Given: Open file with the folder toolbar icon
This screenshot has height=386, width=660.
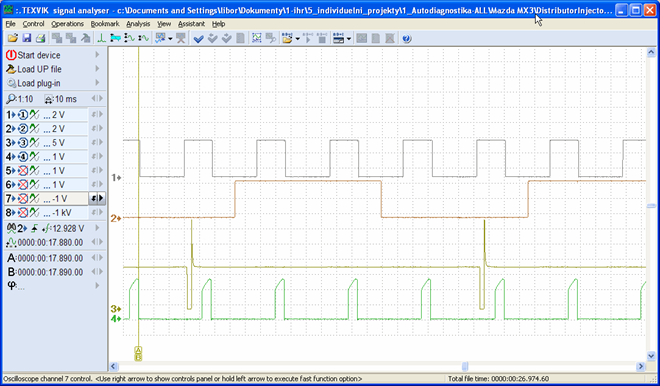Looking at the screenshot, I should pos(13,38).
